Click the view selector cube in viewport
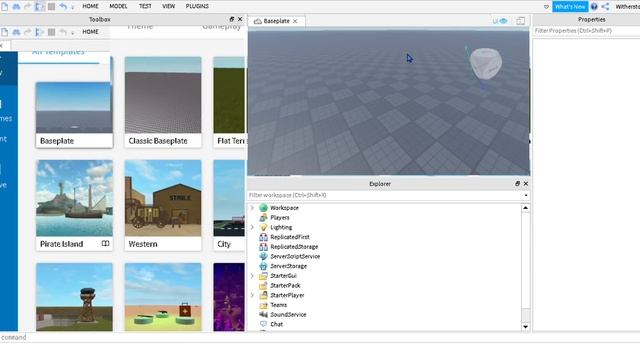Viewport: 640px width, 360px height. (x=485, y=64)
